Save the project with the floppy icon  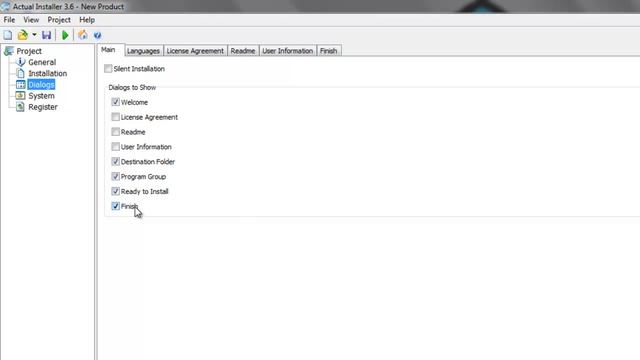[47, 35]
